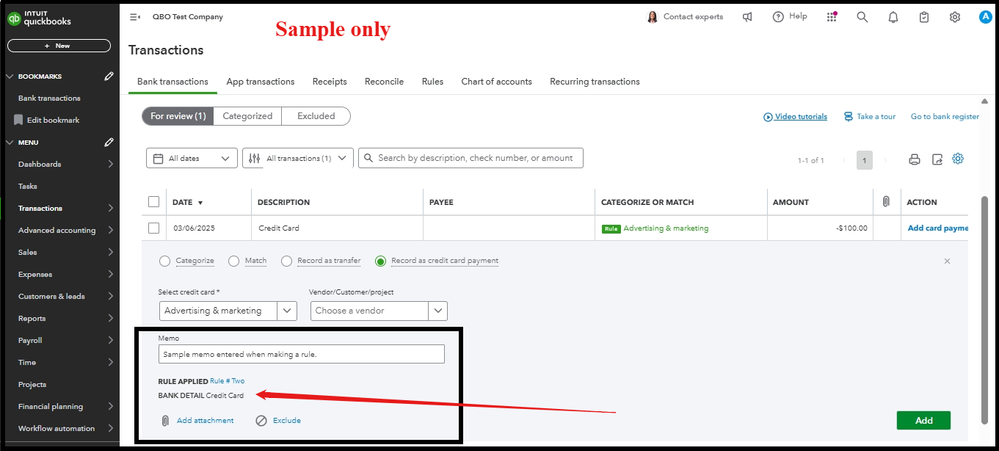
Task: Open the announcements megaphone icon
Action: click(747, 17)
